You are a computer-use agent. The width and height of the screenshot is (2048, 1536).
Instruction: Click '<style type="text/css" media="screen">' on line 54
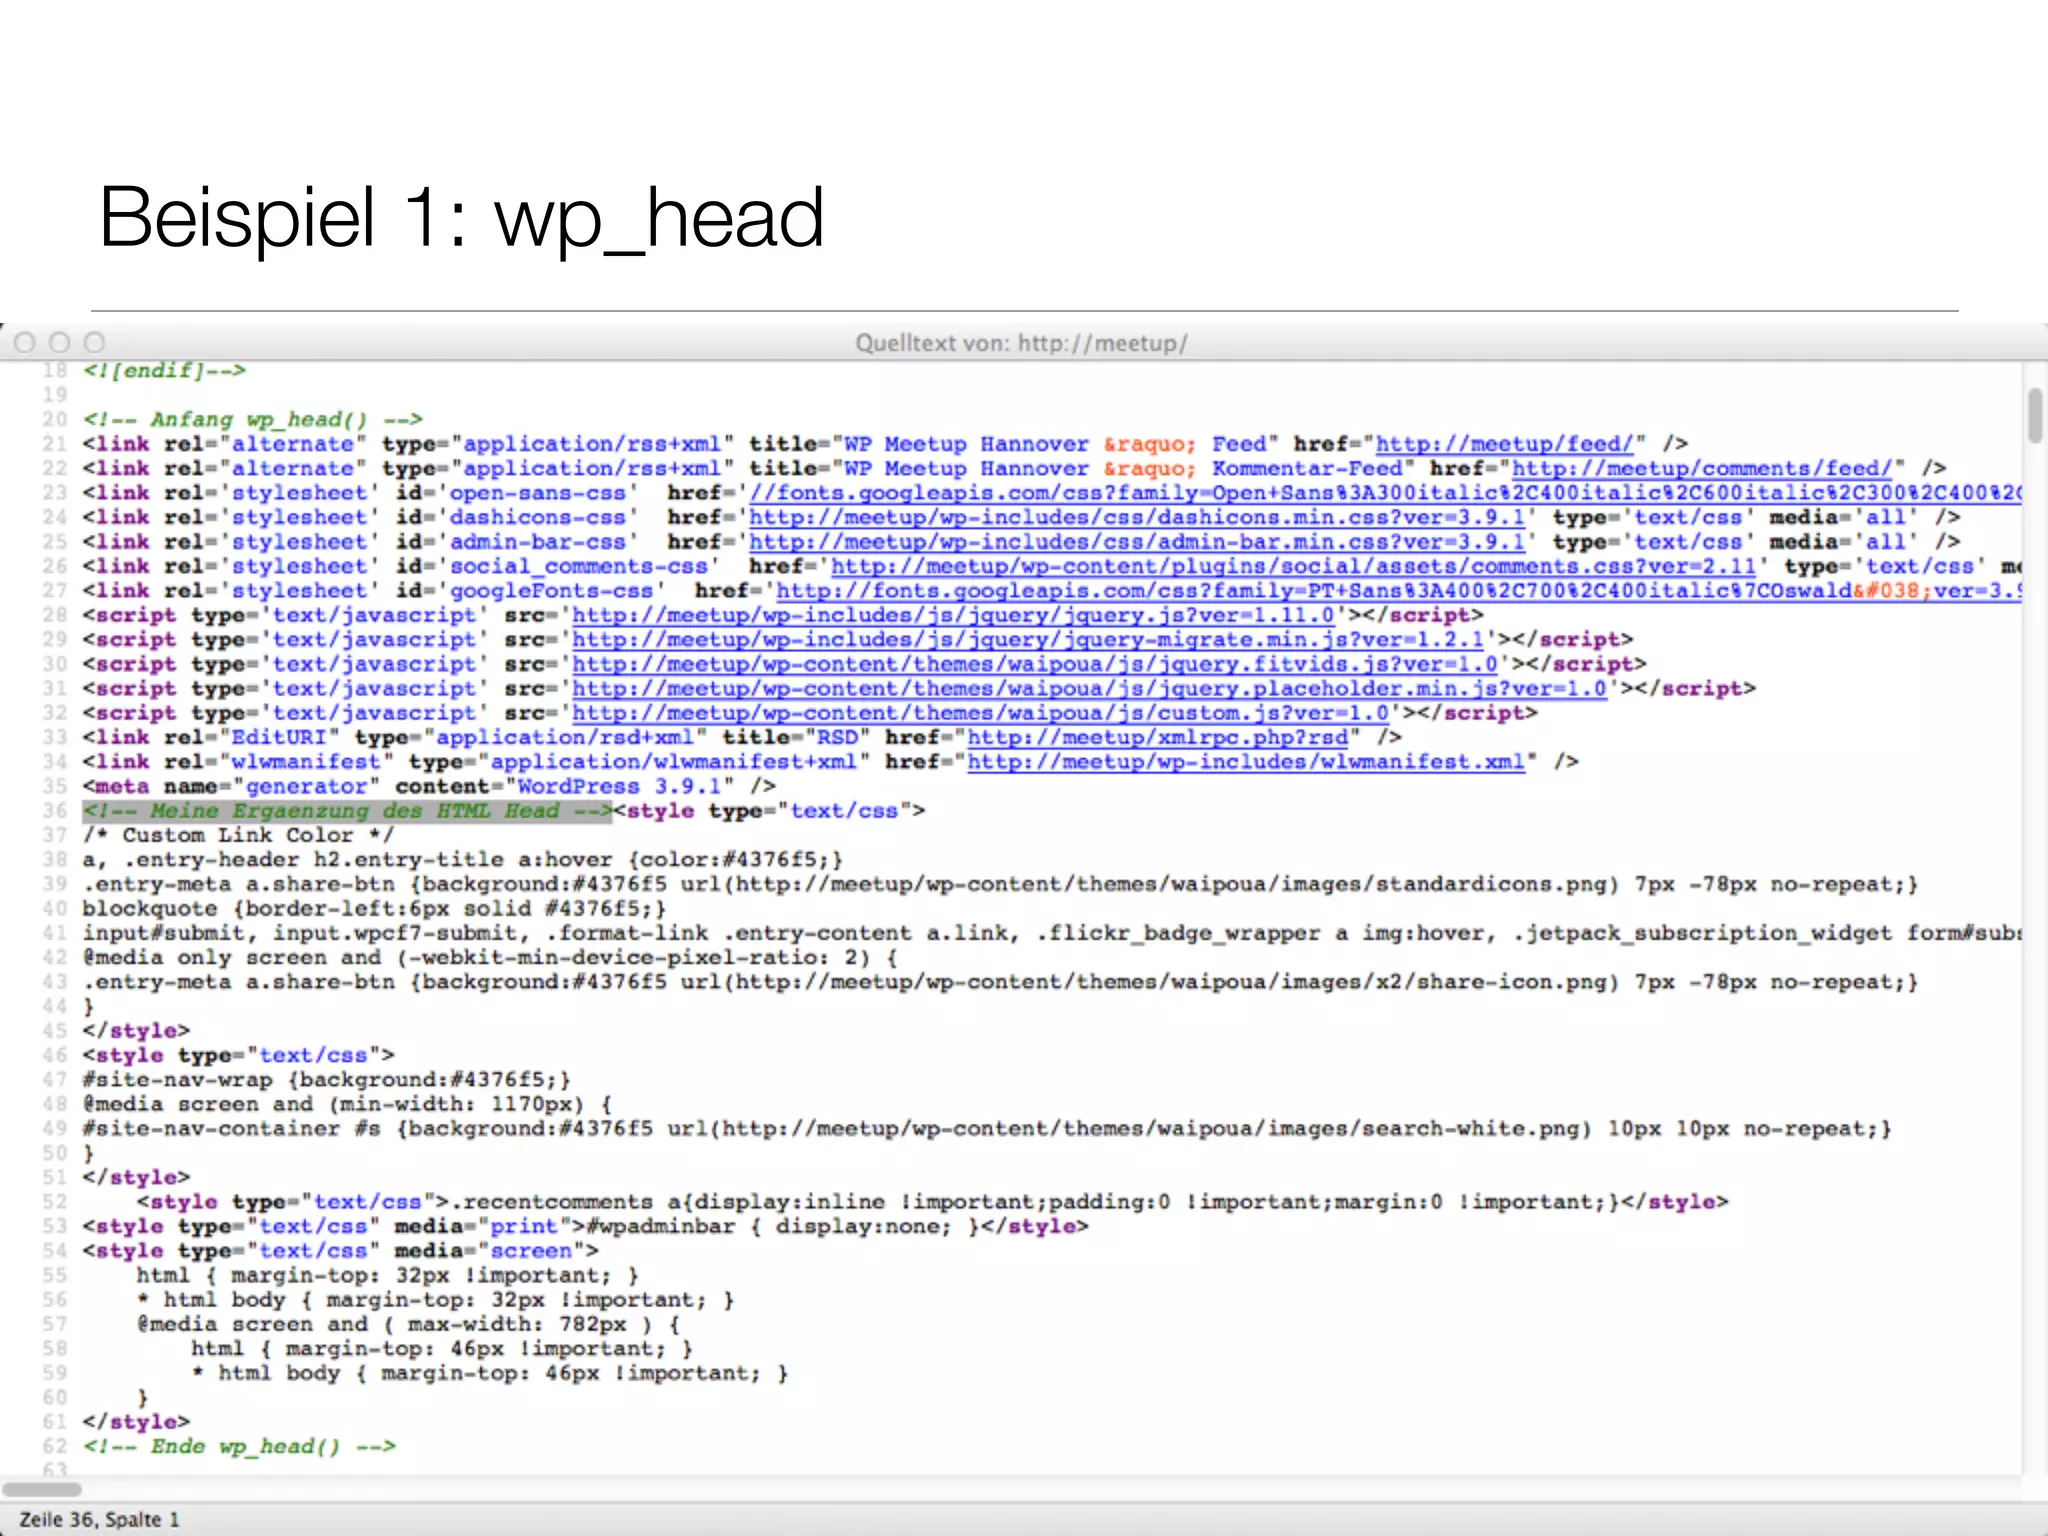click(x=340, y=1251)
